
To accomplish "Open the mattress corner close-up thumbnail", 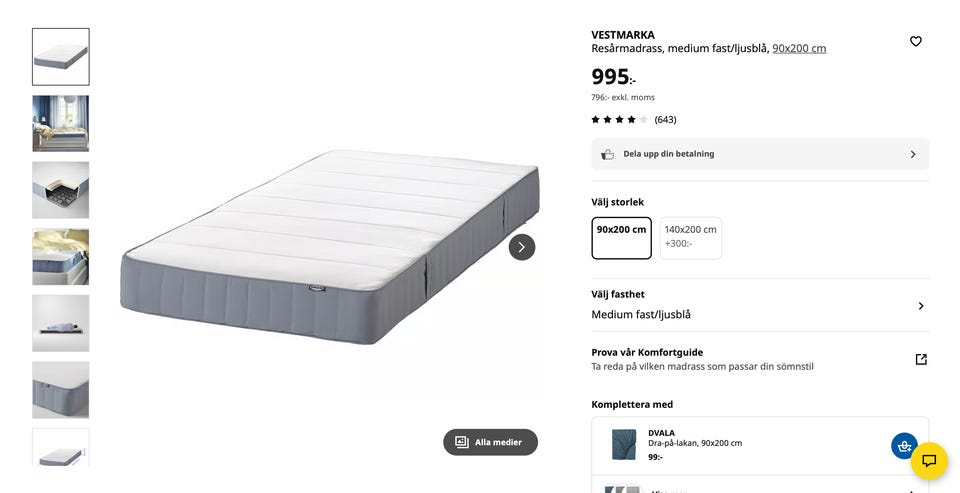I will (x=61, y=390).
